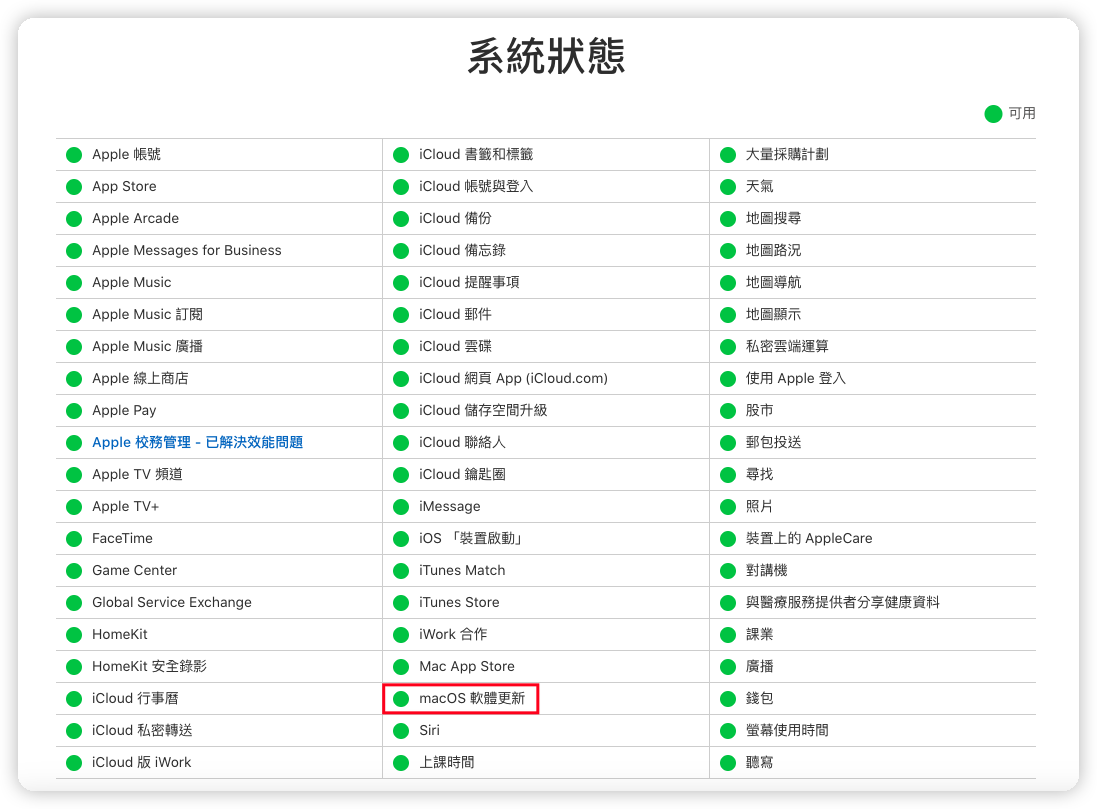The image size is (1097, 809).
Task: Click the HomeKit 安全錄影 entry
Action: [x=149, y=666]
